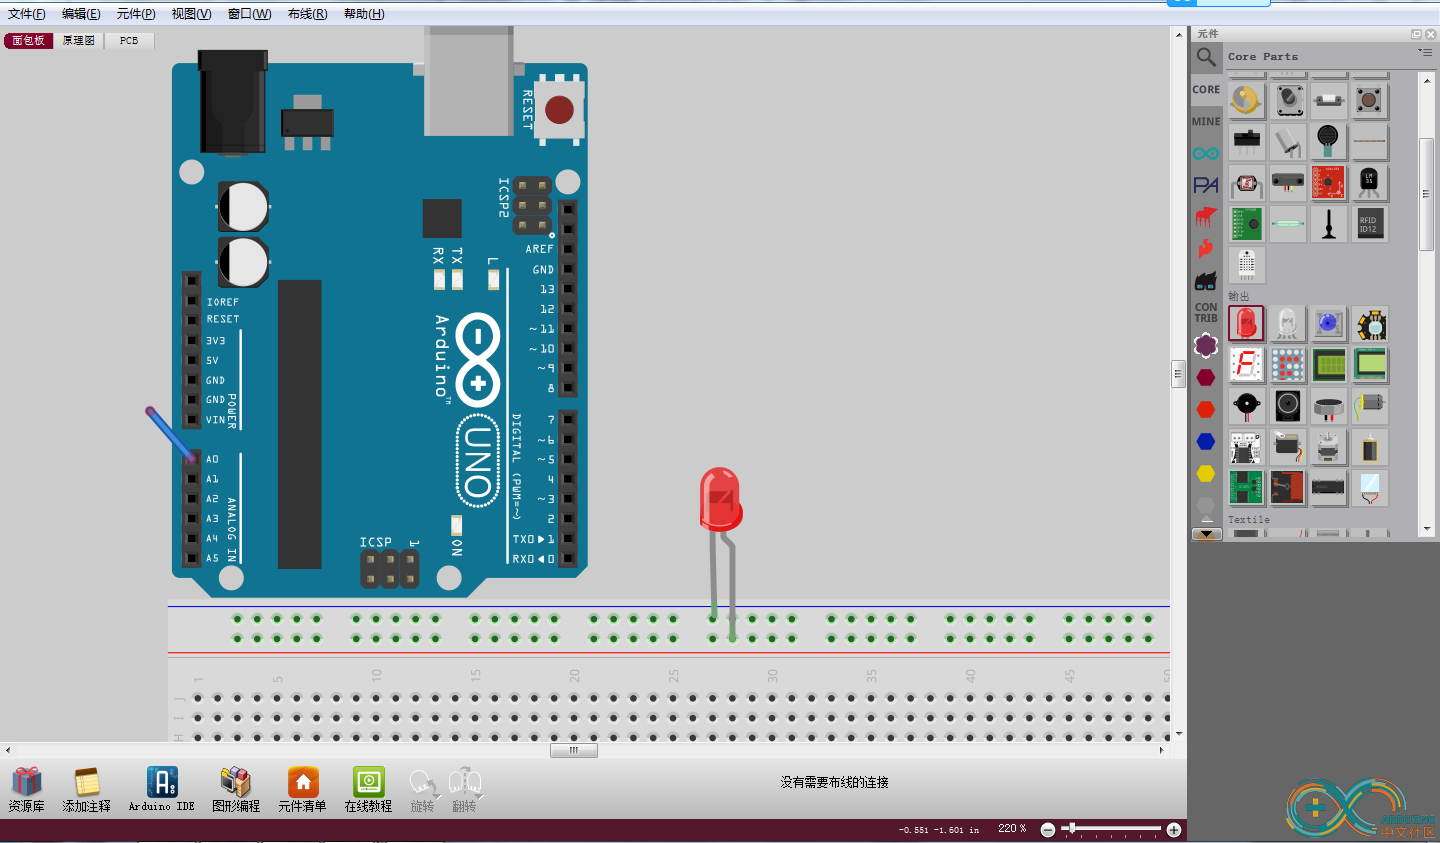Pick the 7-segment display part
This screenshot has height=843, width=1440.
point(1247,365)
